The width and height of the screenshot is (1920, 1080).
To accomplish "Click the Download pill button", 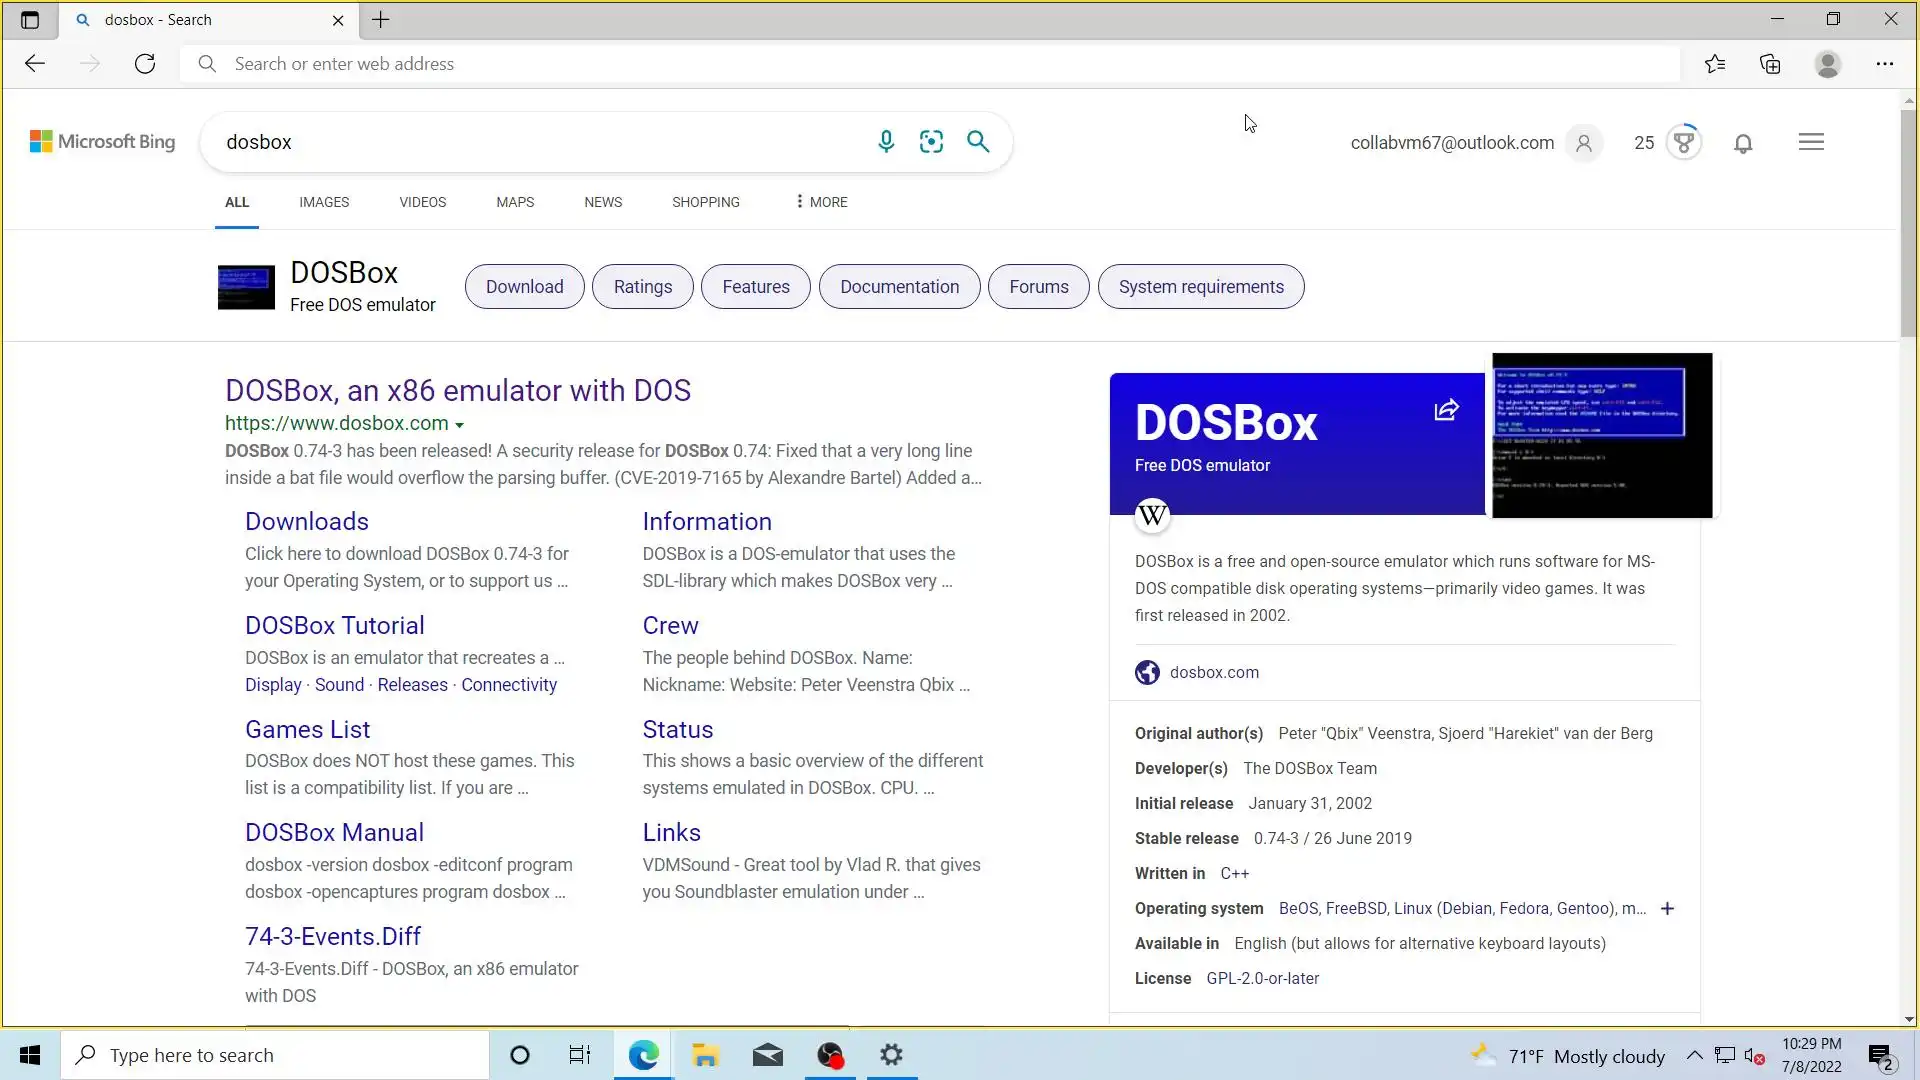I will pyautogui.click(x=524, y=287).
